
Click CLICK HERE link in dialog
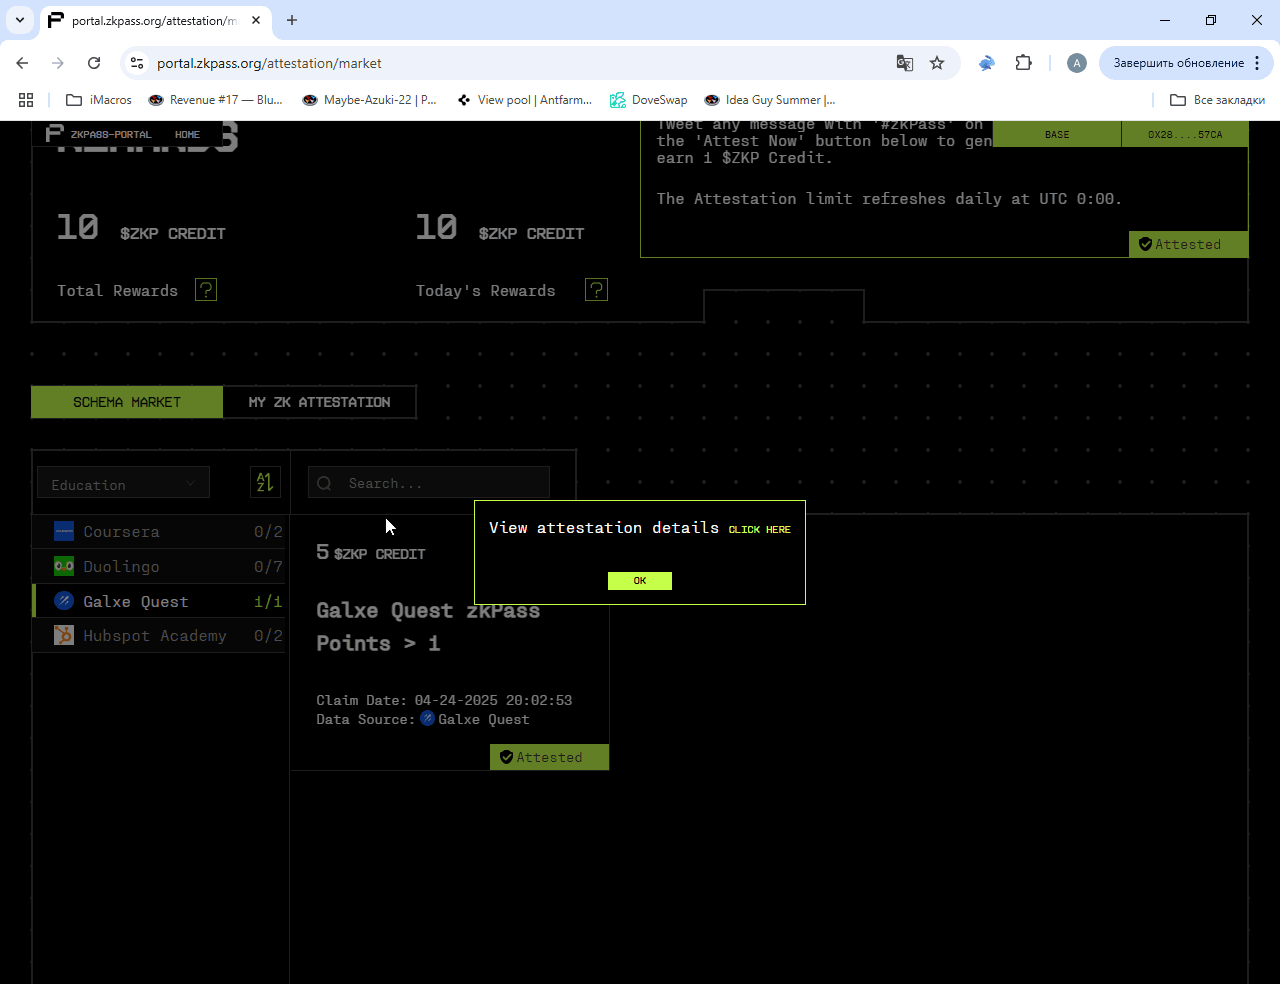coord(759,530)
